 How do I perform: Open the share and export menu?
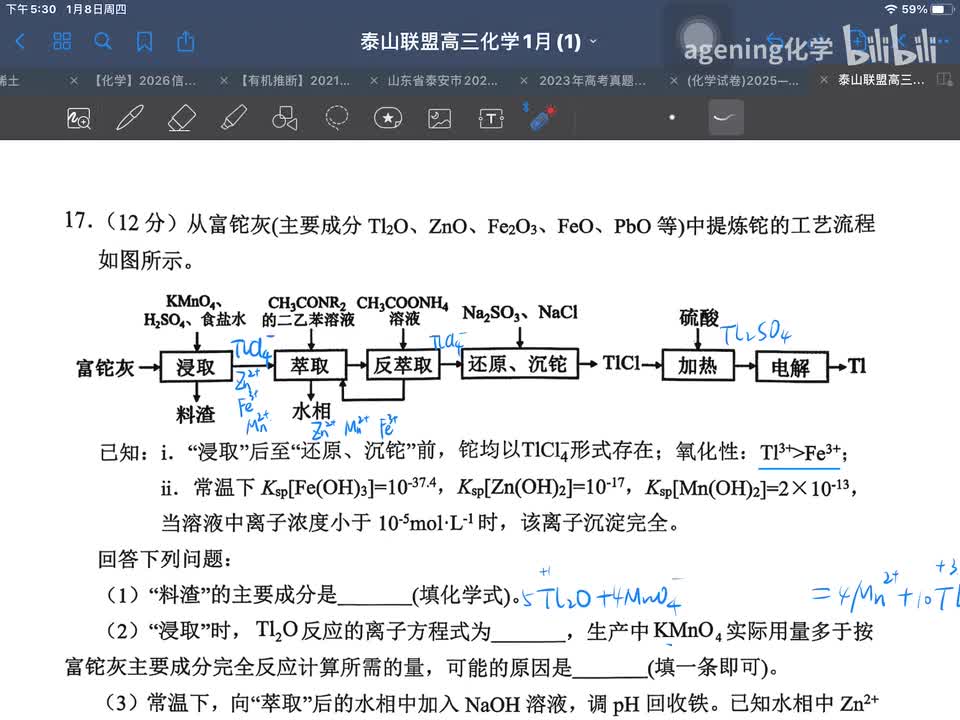(x=186, y=41)
